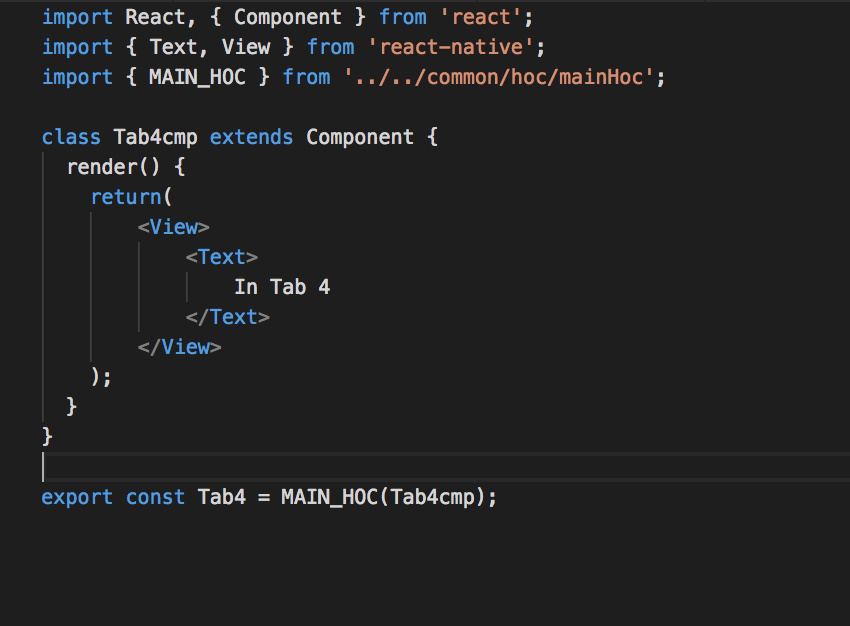
Task: Click Tab4 constant name in export line
Action: pos(222,497)
